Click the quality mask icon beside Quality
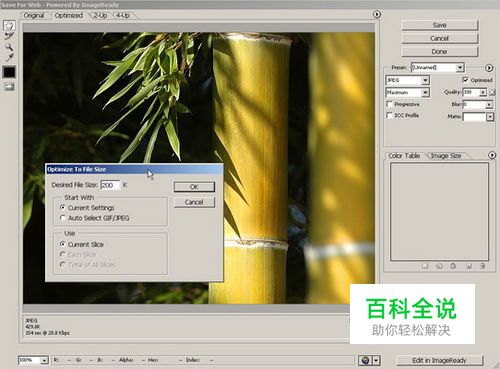500x369 pixels. pyautogui.click(x=492, y=92)
